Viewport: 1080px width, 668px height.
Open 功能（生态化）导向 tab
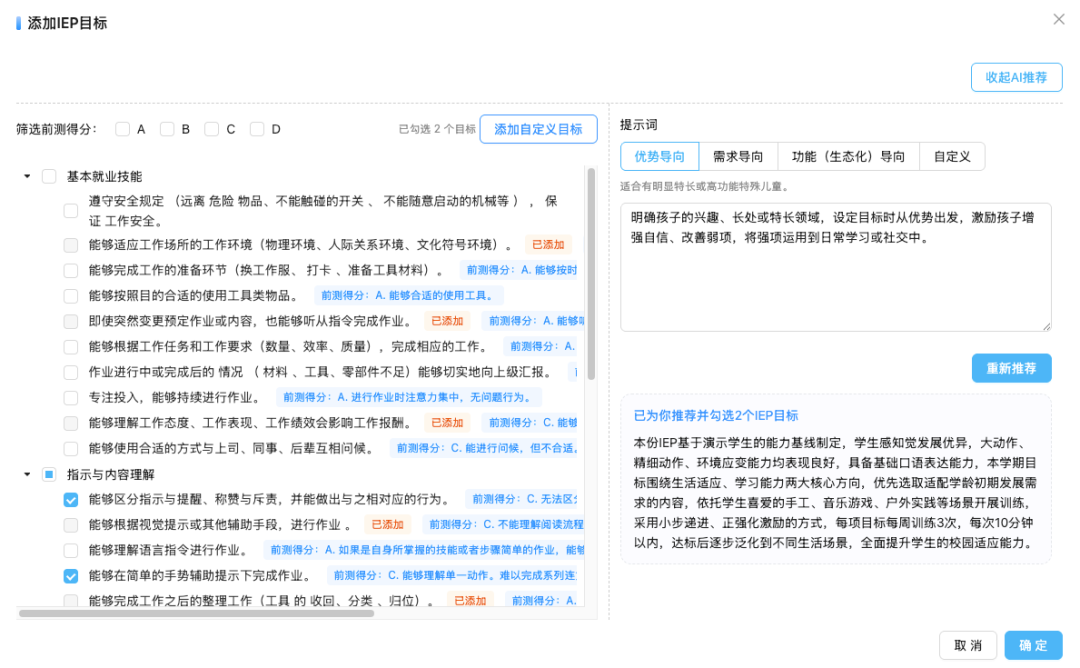tap(848, 156)
